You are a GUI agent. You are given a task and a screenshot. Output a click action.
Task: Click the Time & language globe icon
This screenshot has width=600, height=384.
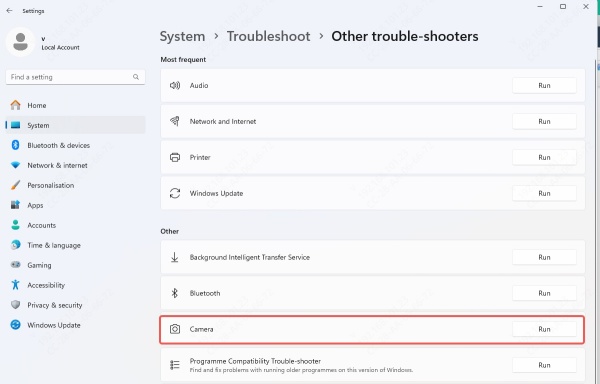15,245
